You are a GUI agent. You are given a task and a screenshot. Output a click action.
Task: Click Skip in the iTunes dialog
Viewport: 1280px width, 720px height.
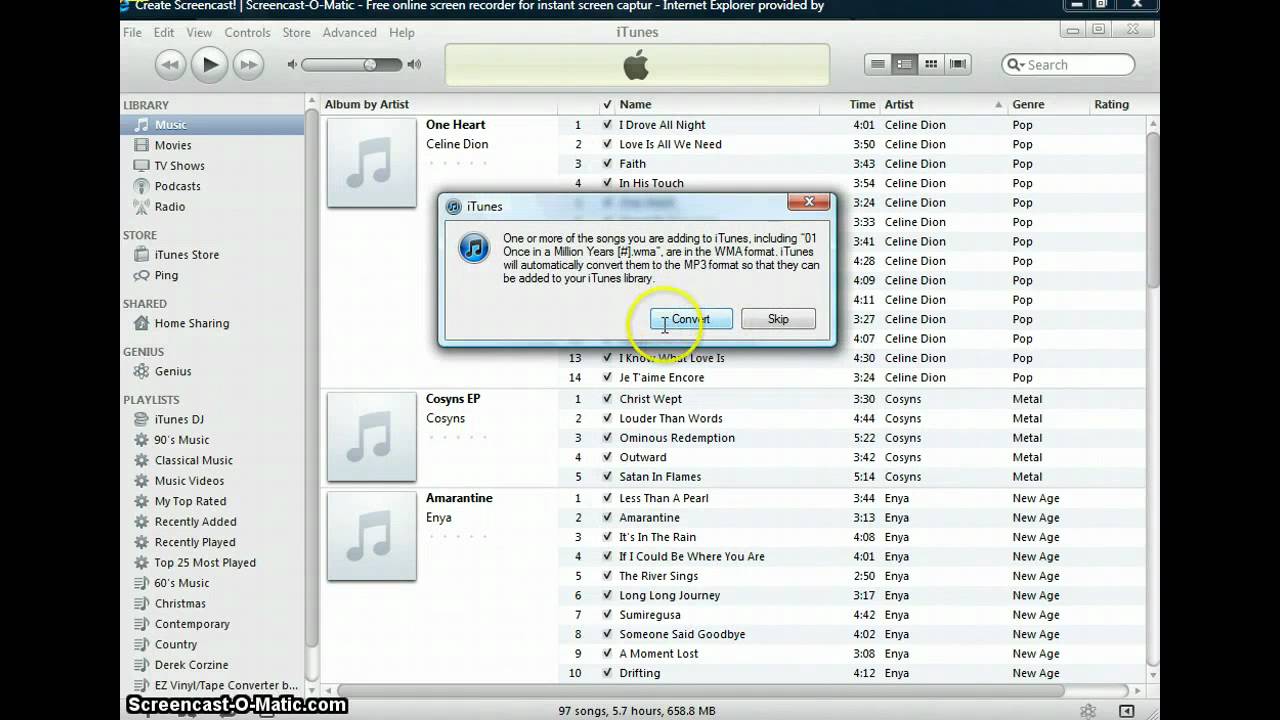tap(778, 319)
